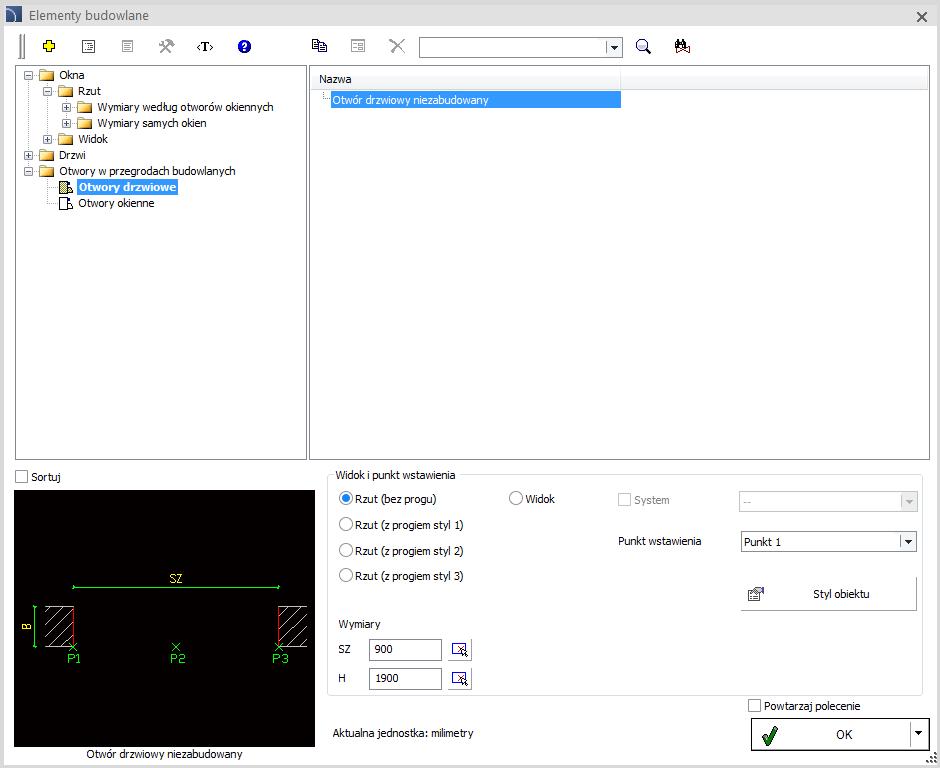Click the Styl obiektu button
The image size is (940, 768).
pyautogui.click(x=828, y=594)
